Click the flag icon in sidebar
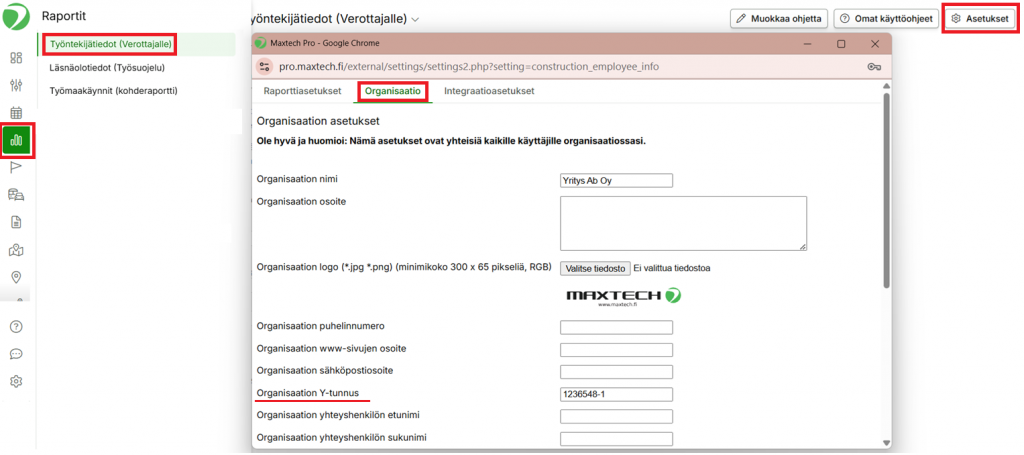The image size is (1024, 455). [16, 167]
